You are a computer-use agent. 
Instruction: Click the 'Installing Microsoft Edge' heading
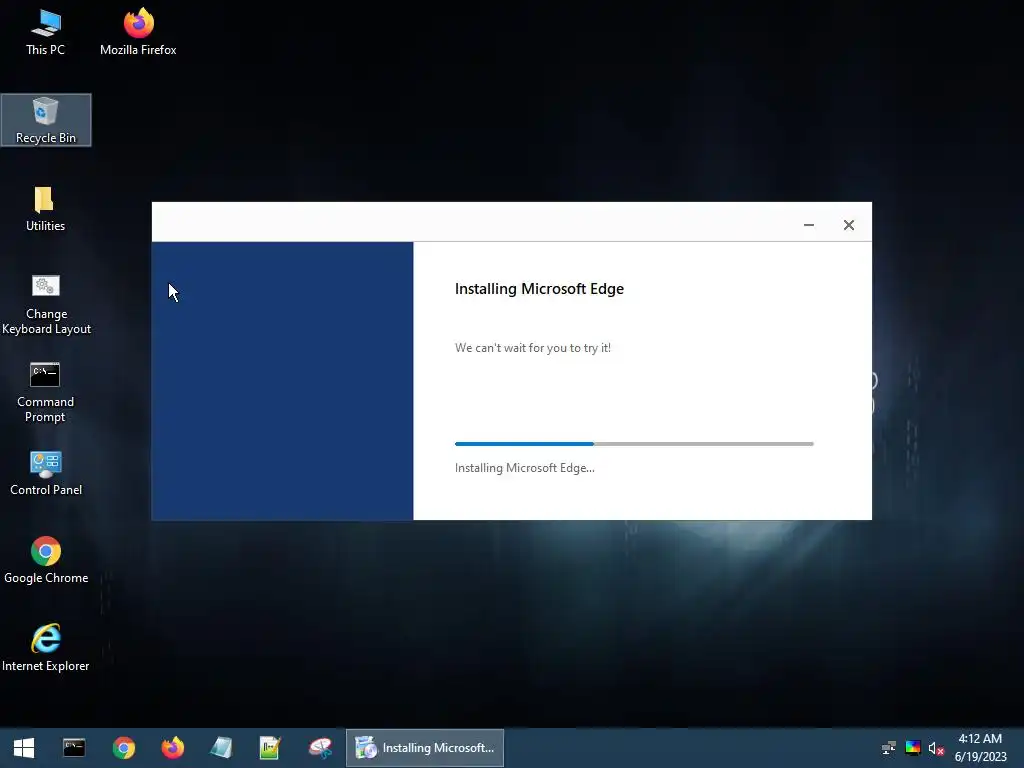[539, 289]
